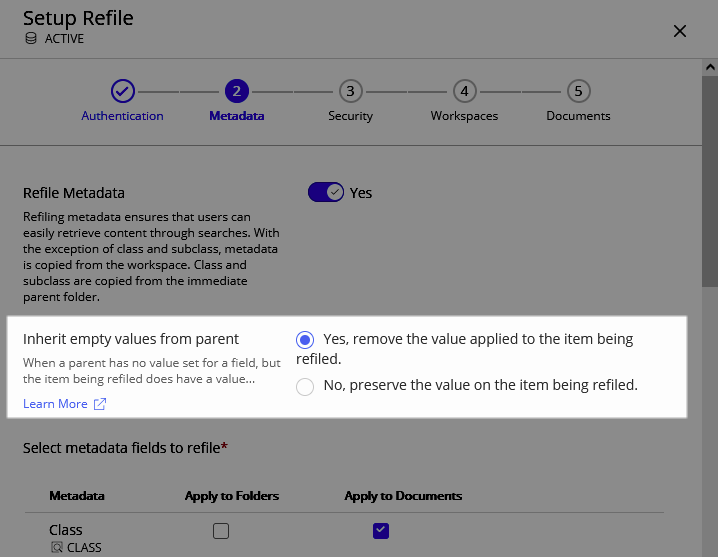
Task: Click the CLASS field lookup icon
Action: pyautogui.click(x=56, y=548)
